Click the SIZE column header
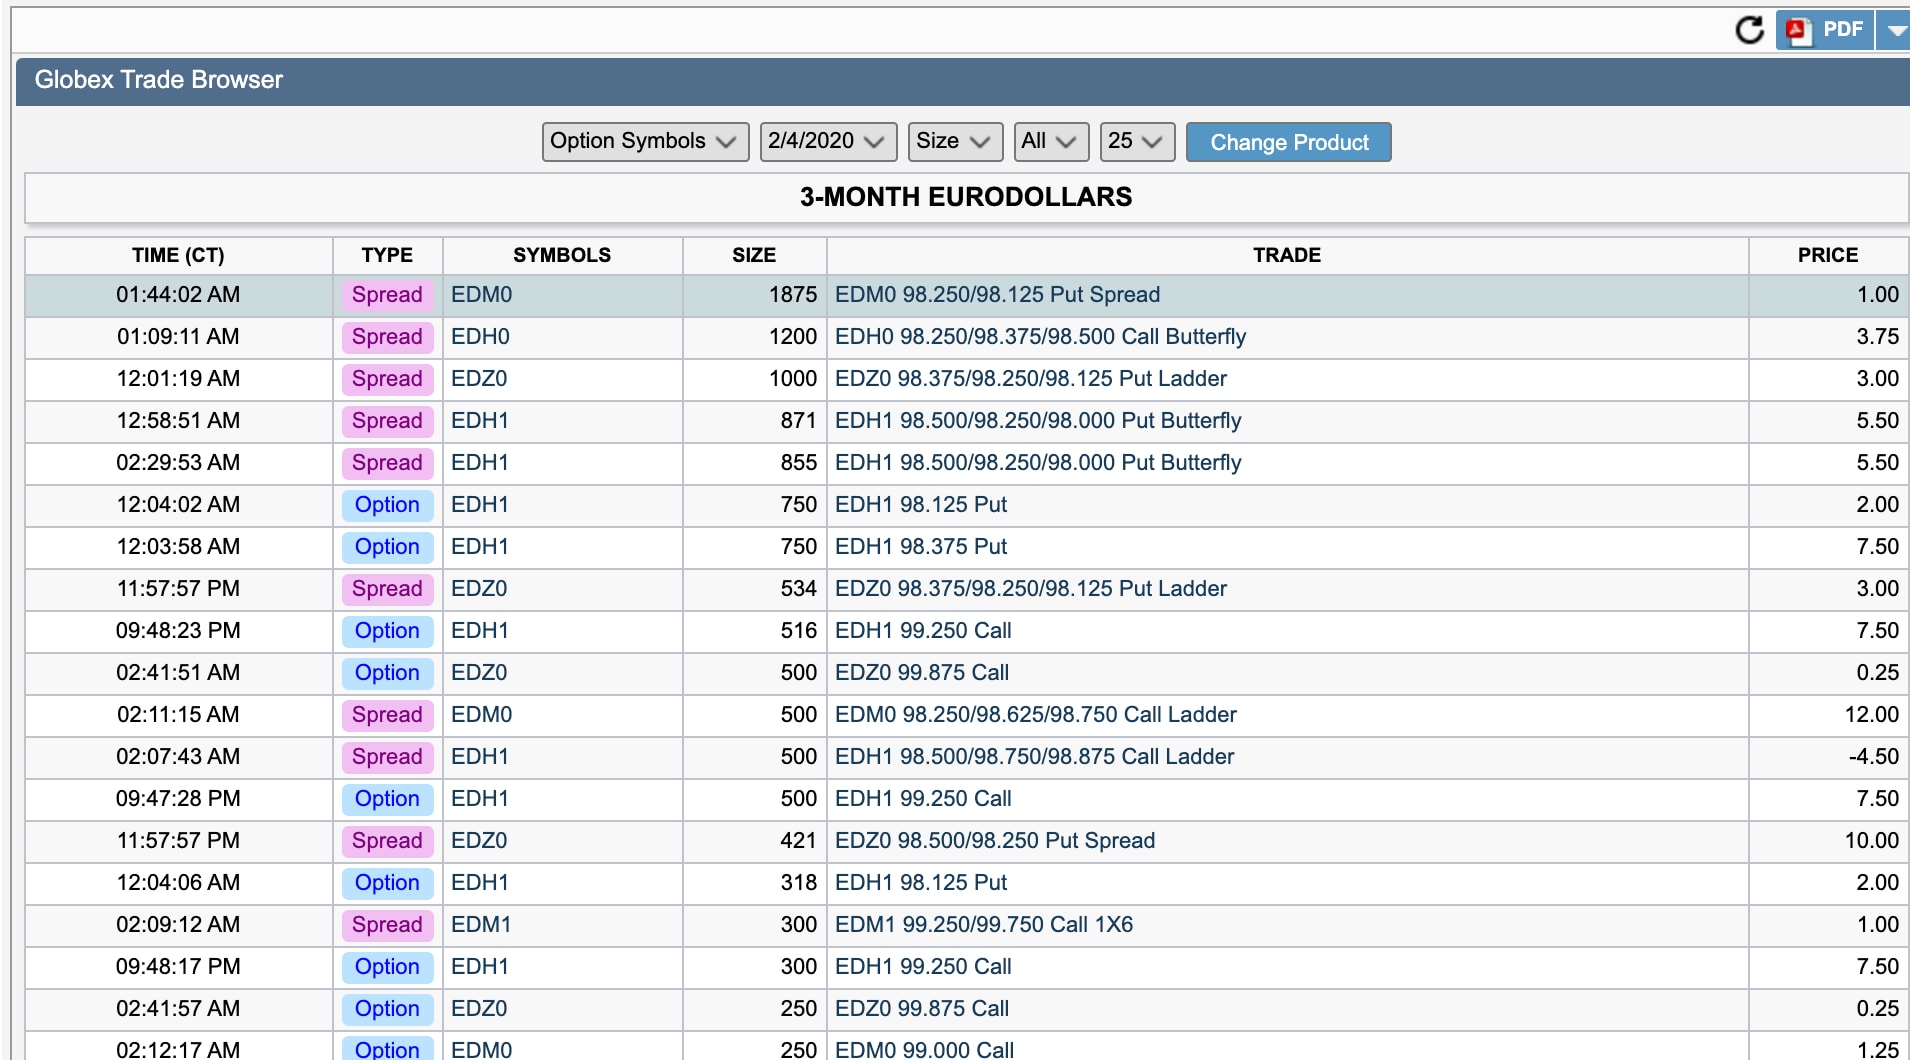The image size is (1916, 1060). [753, 255]
